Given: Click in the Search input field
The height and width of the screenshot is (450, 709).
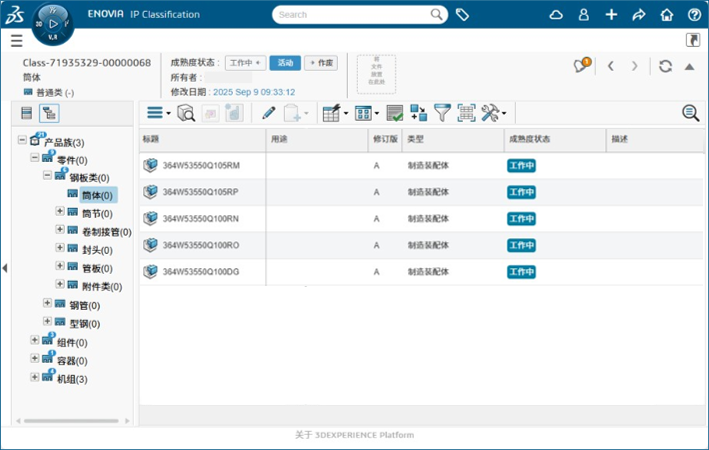Looking at the screenshot, I should pos(350,15).
